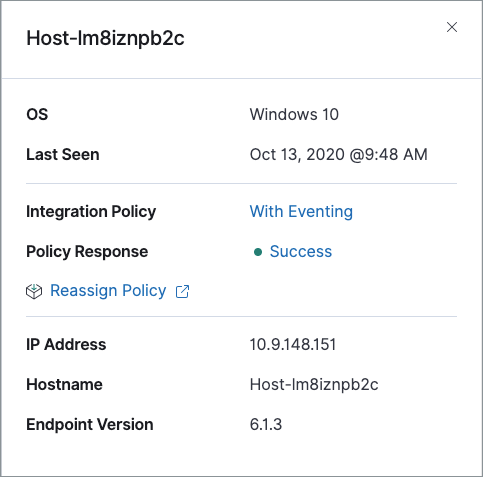Select the Windows 10 OS value
This screenshot has width=483, height=477.
pyautogui.click(x=294, y=114)
